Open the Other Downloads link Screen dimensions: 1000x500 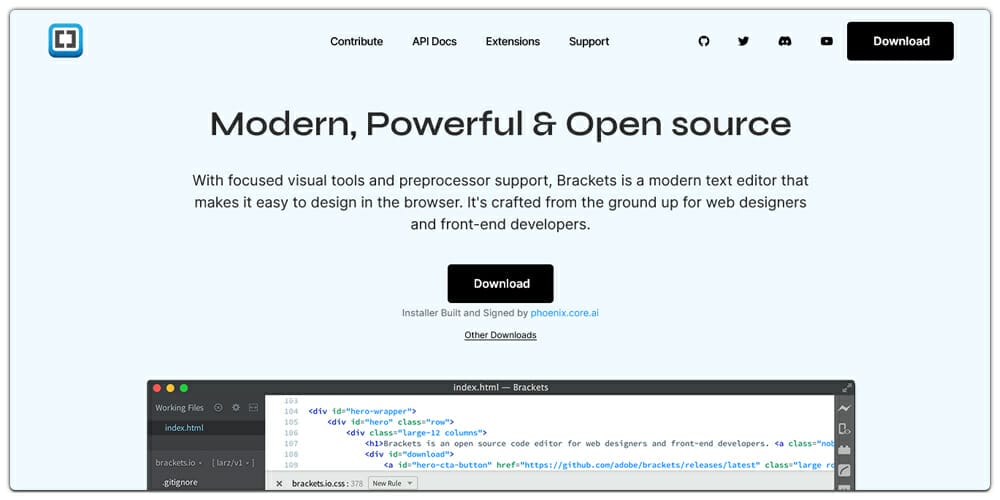click(500, 335)
